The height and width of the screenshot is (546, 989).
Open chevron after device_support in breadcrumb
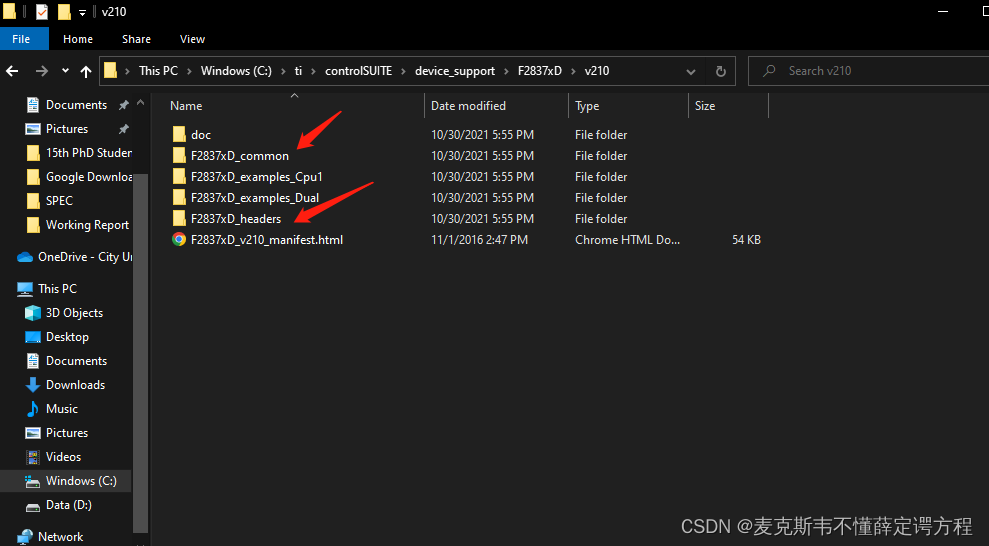pyautogui.click(x=506, y=71)
